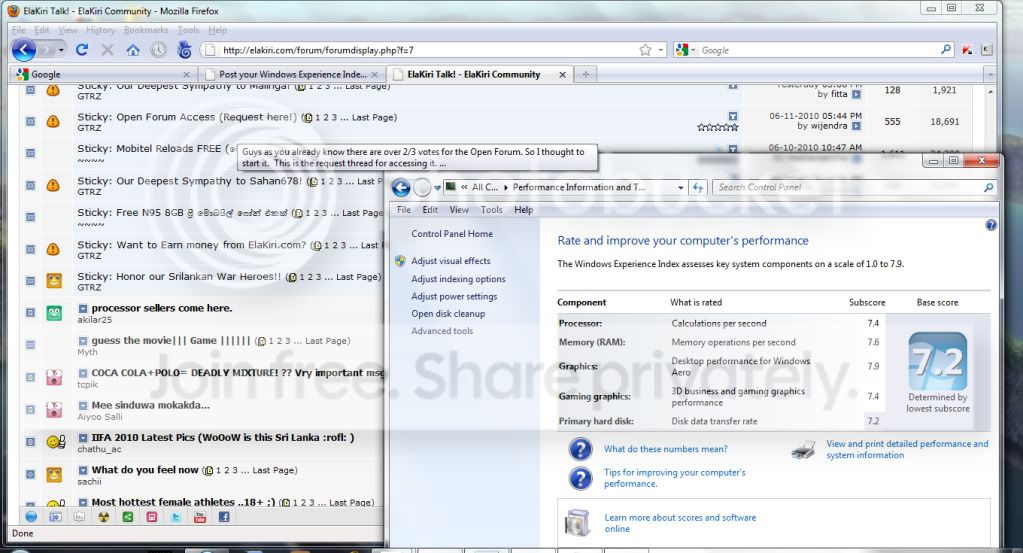Refresh Control Panel address bar
This screenshot has width=1023, height=553.
pos(698,187)
